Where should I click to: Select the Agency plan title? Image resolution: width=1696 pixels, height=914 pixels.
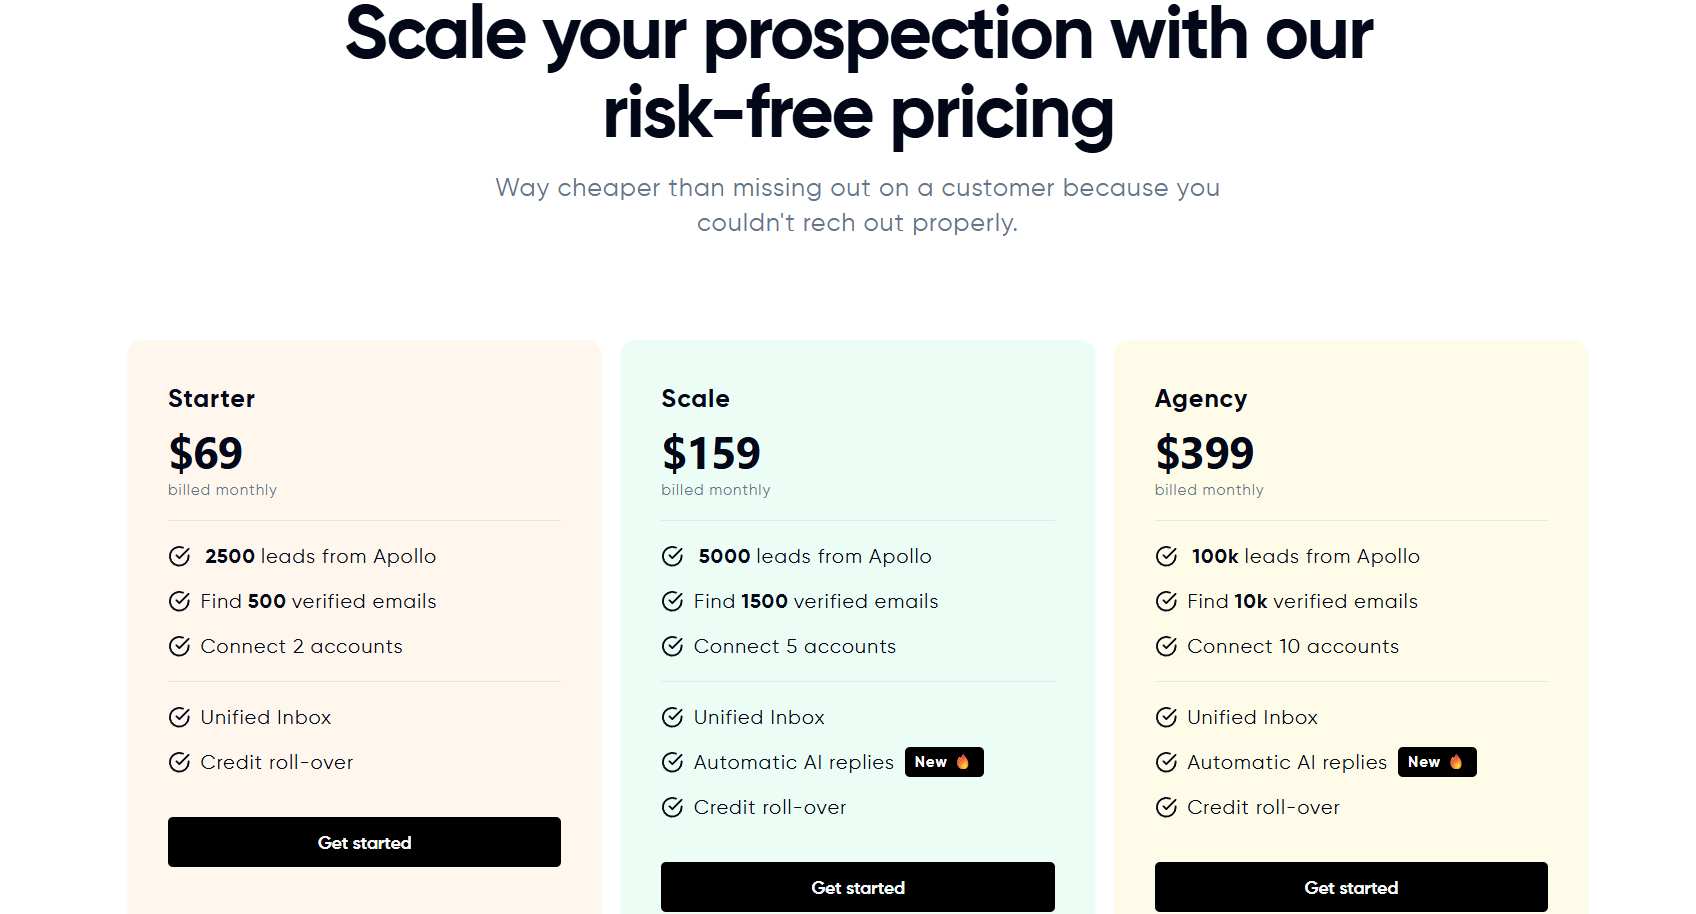1201,398
